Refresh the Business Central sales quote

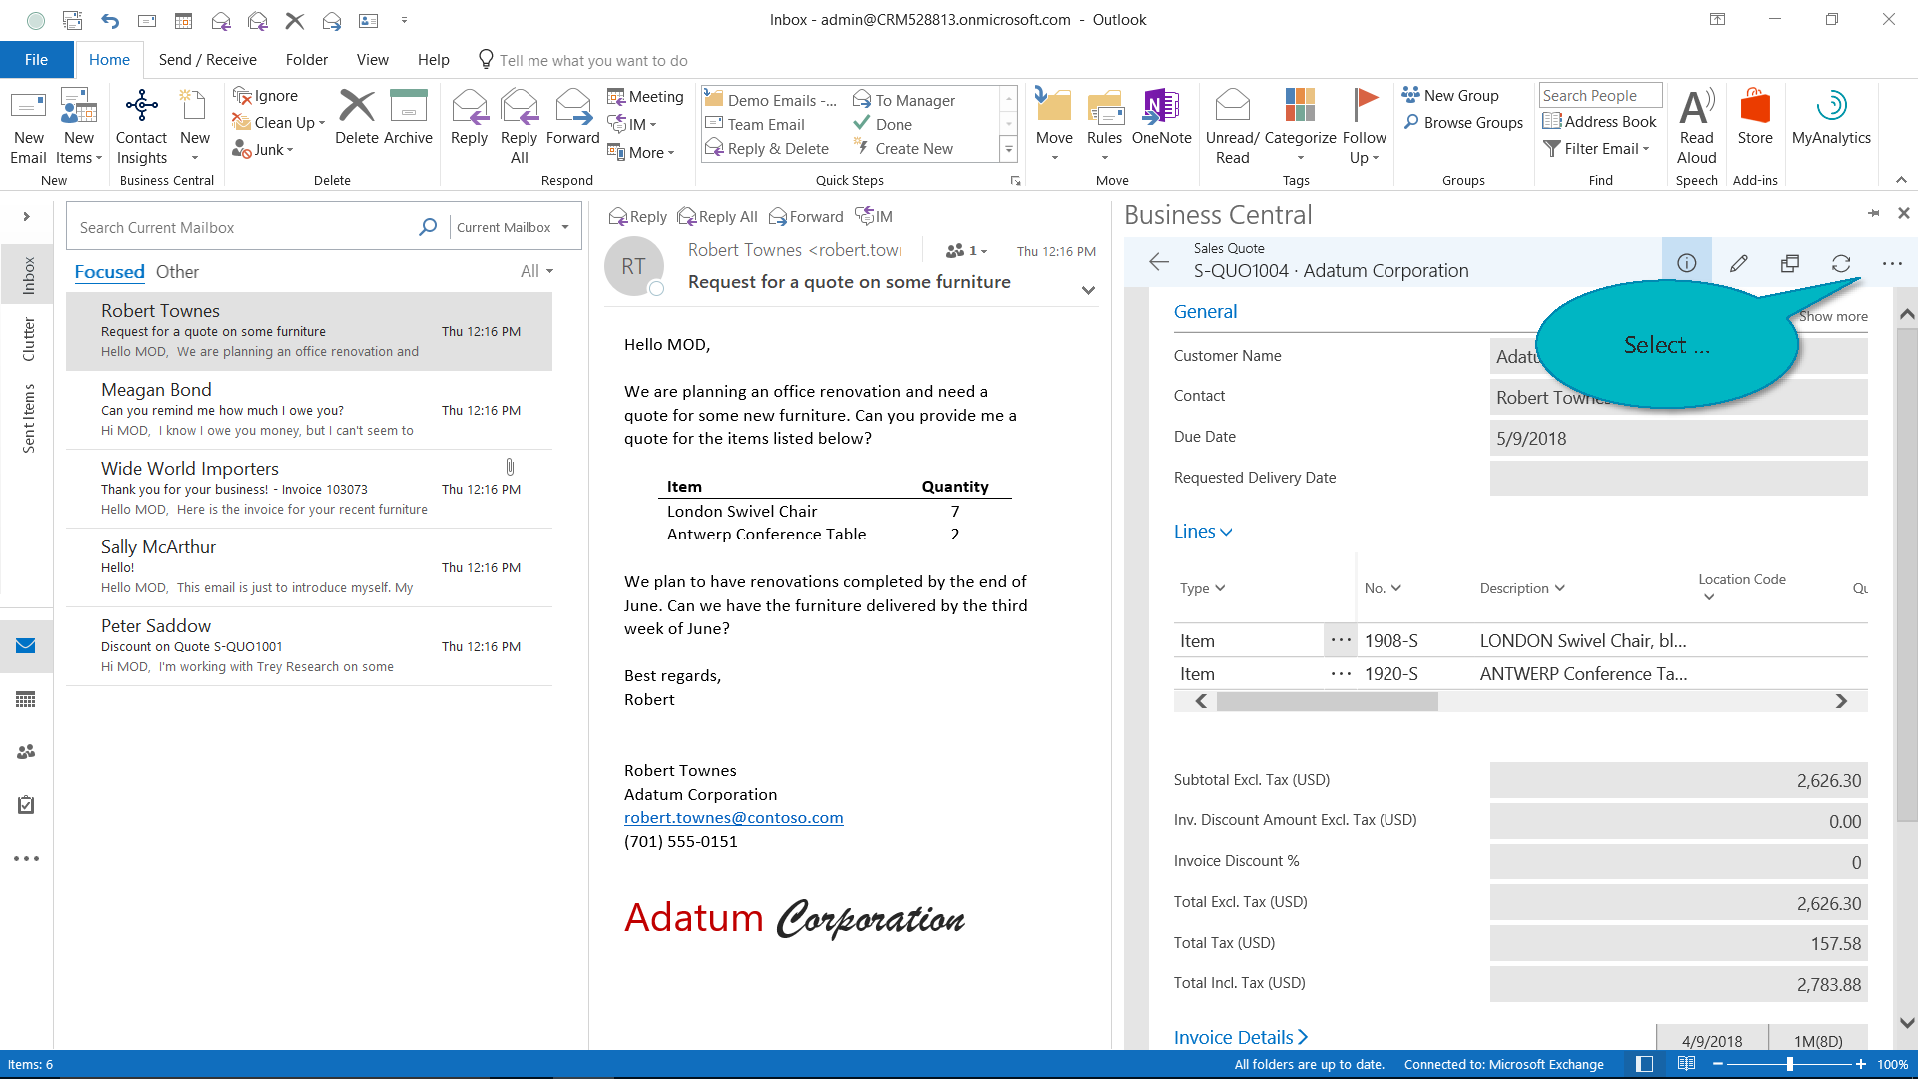pyautogui.click(x=1840, y=263)
